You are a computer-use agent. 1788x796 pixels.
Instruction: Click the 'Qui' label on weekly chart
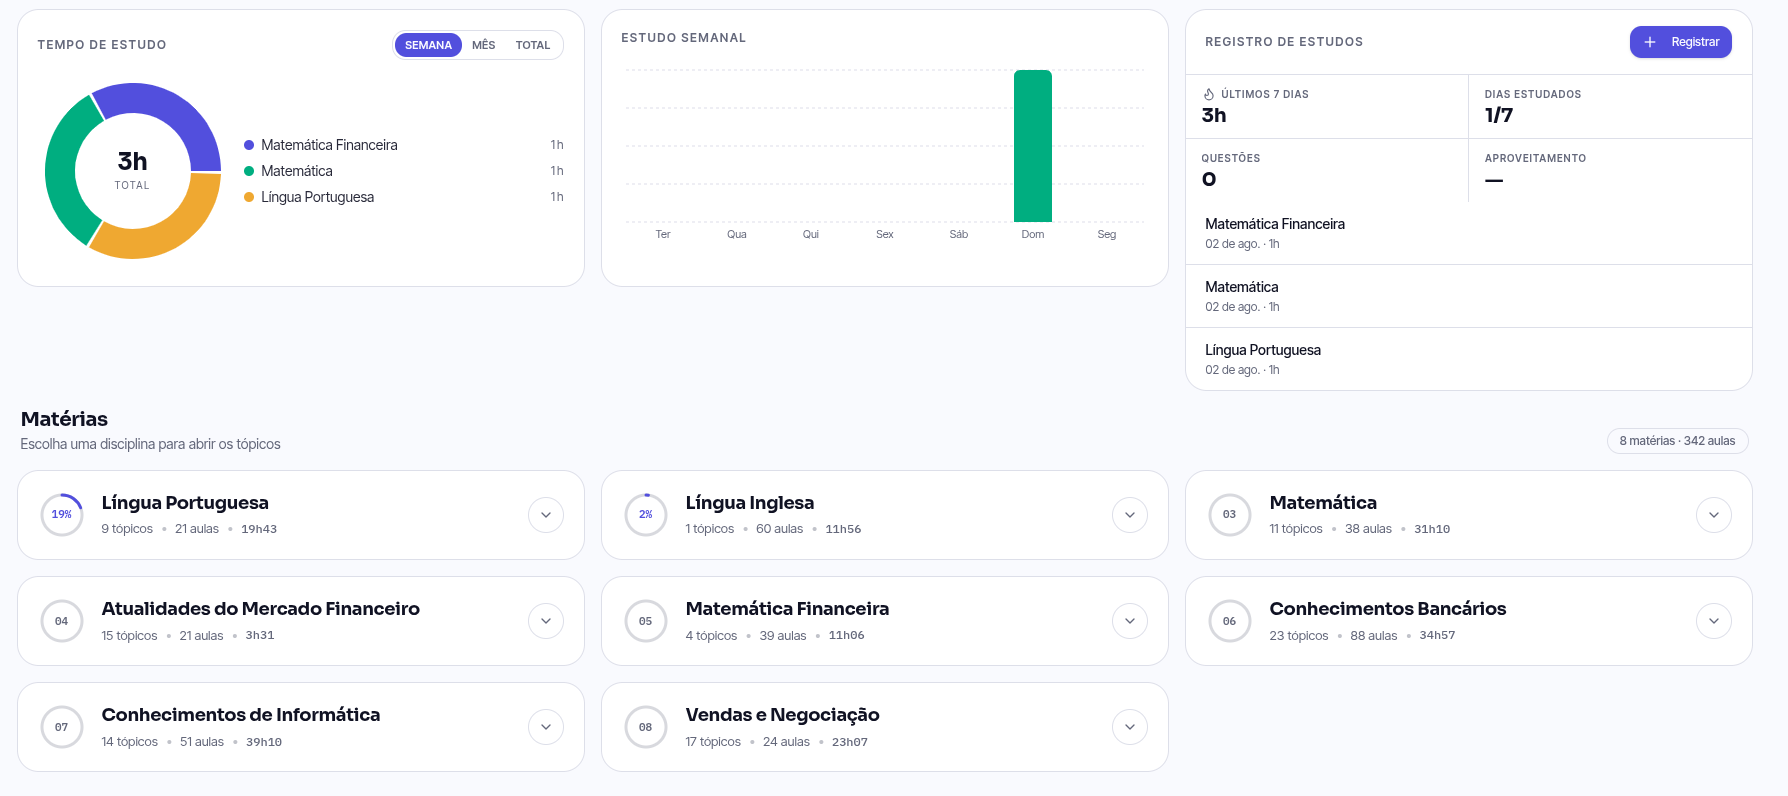811,234
